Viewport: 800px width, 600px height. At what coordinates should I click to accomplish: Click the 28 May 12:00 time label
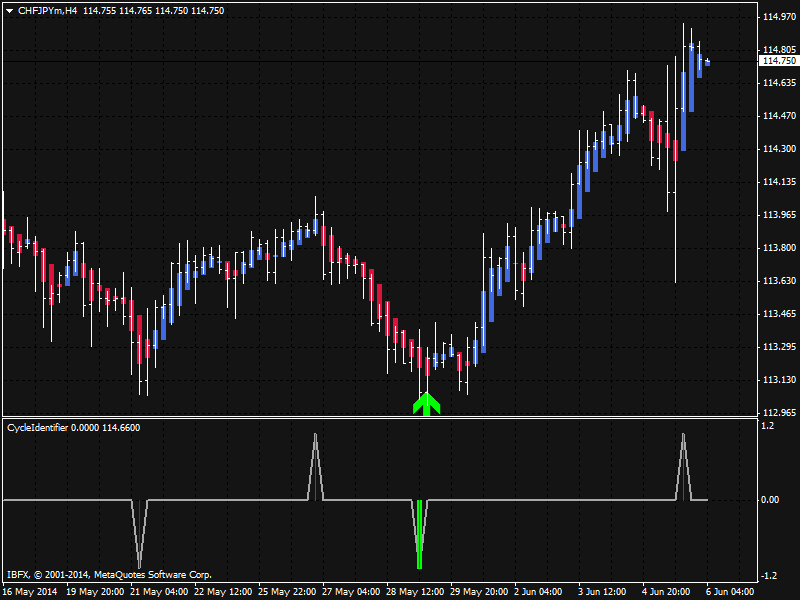point(418,590)
